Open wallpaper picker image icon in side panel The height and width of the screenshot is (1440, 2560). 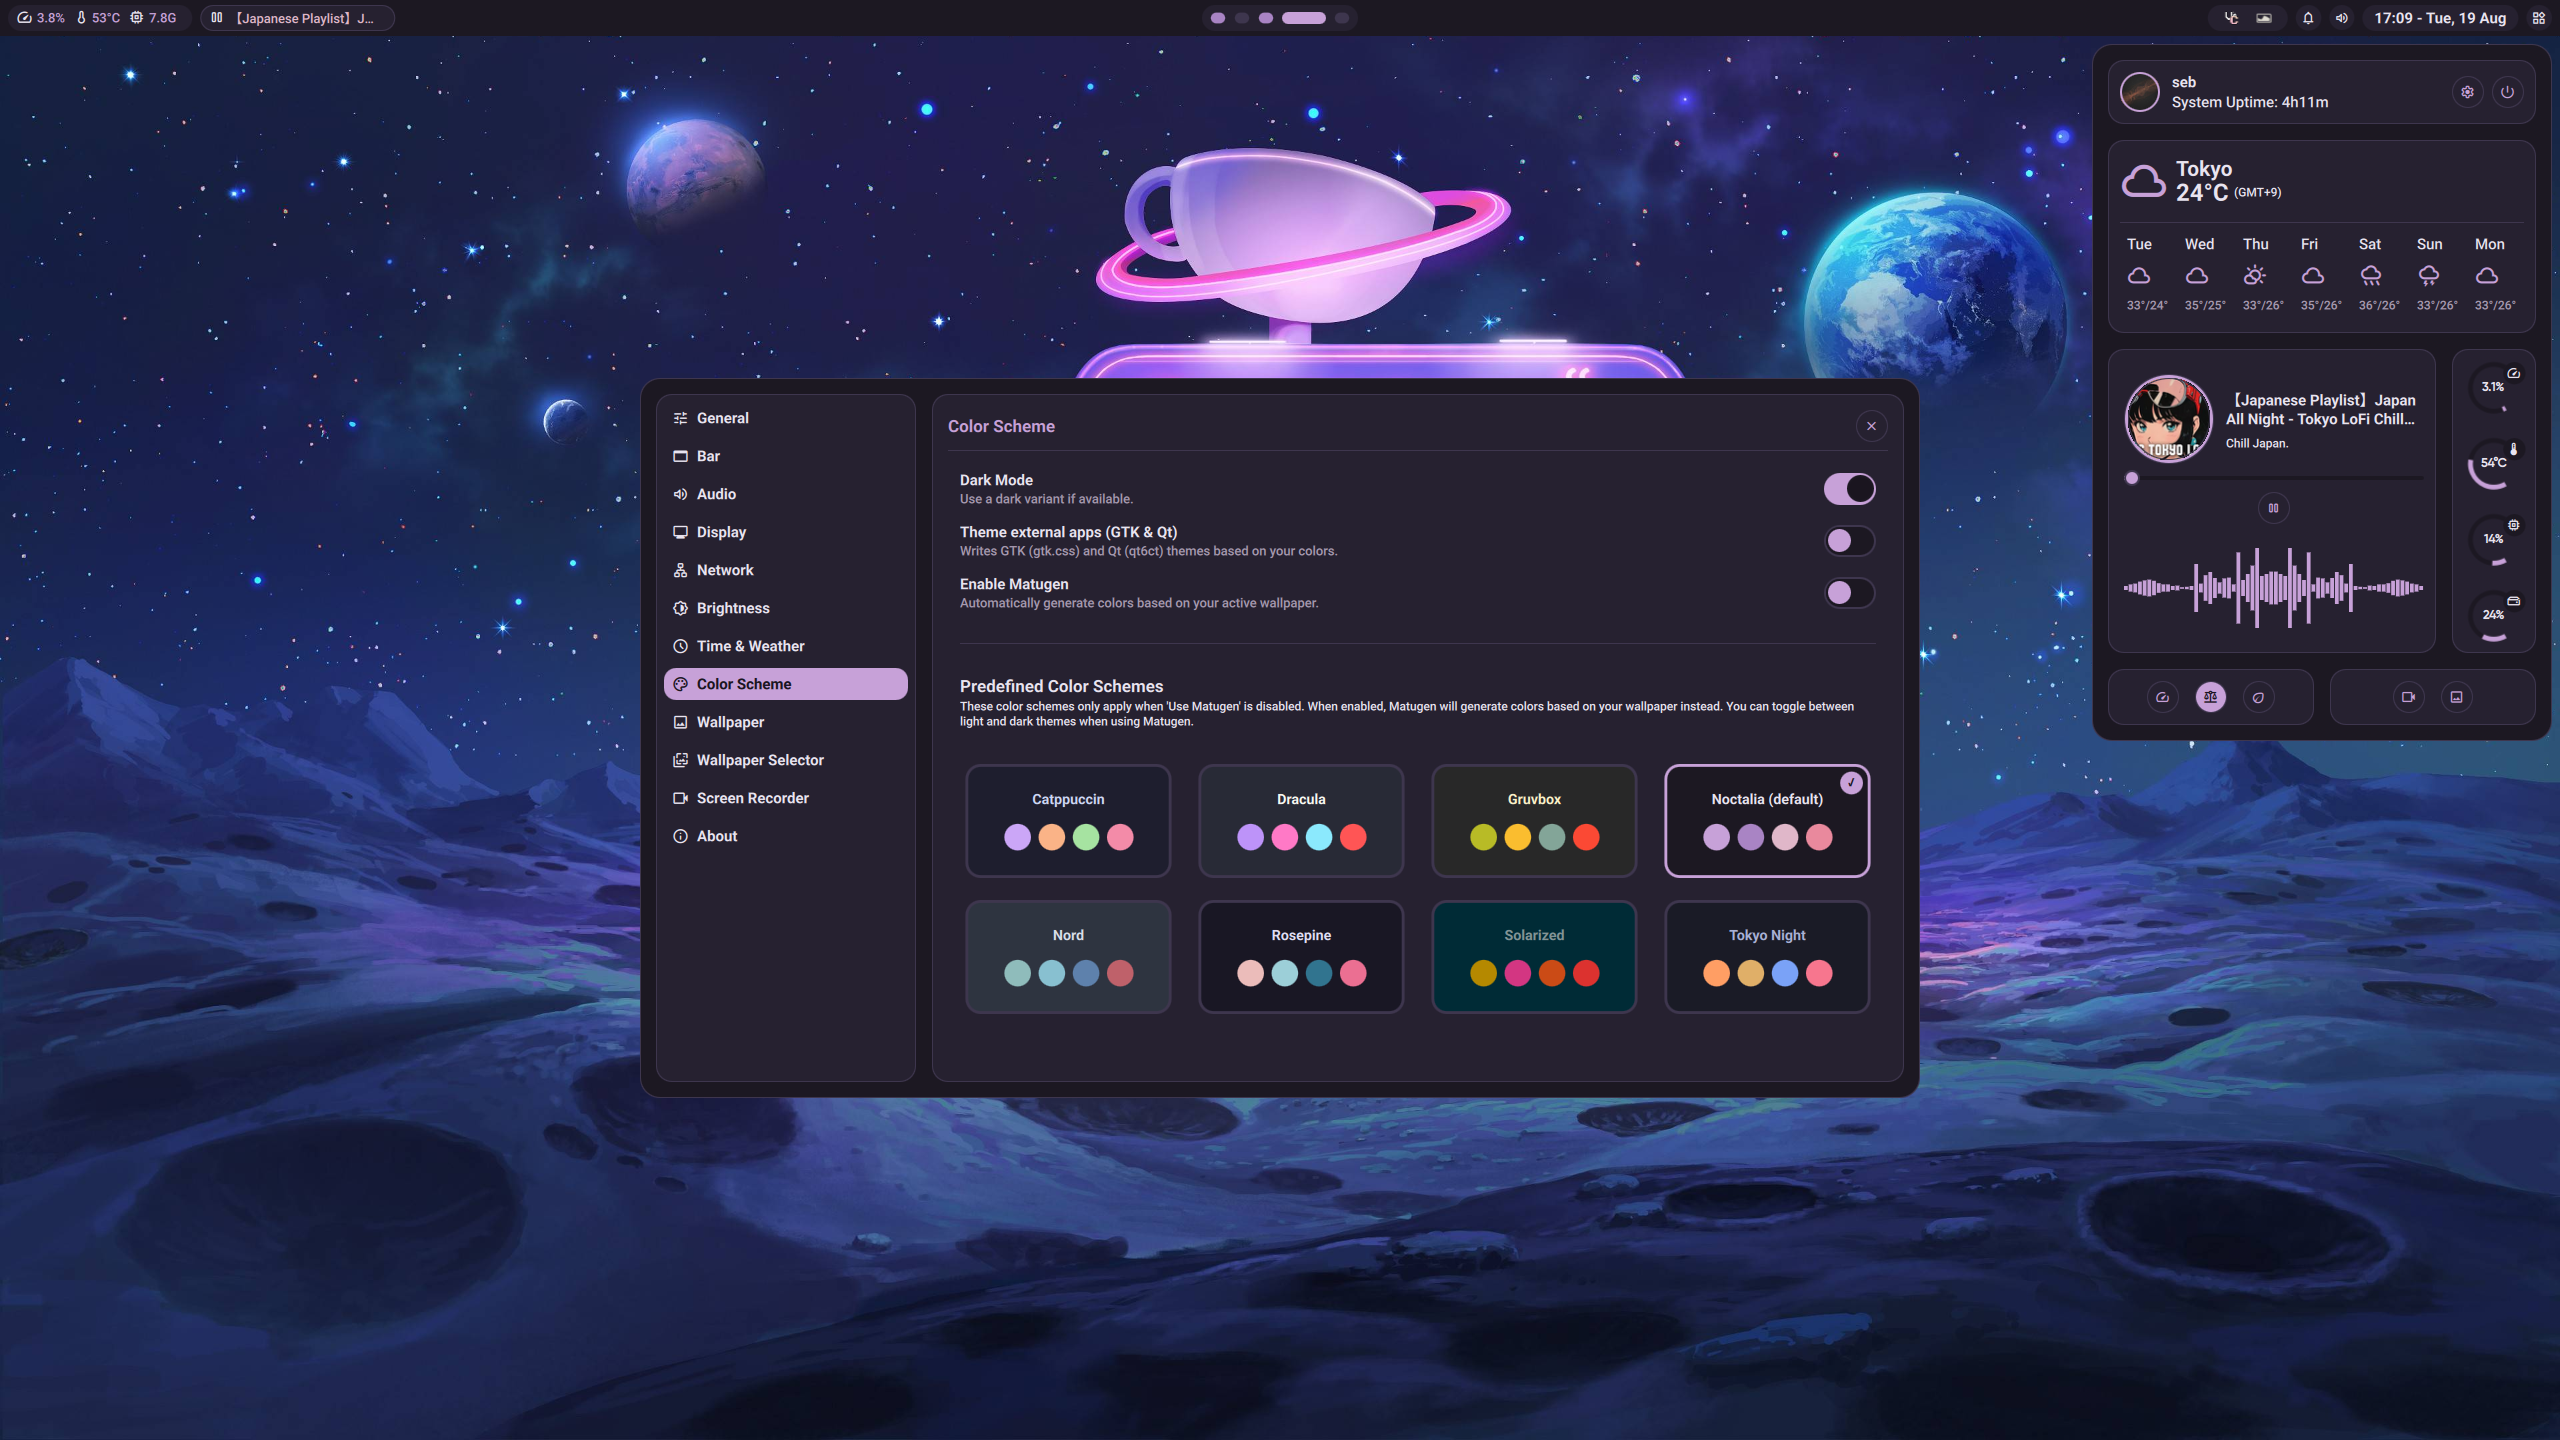coord(2456,697)
